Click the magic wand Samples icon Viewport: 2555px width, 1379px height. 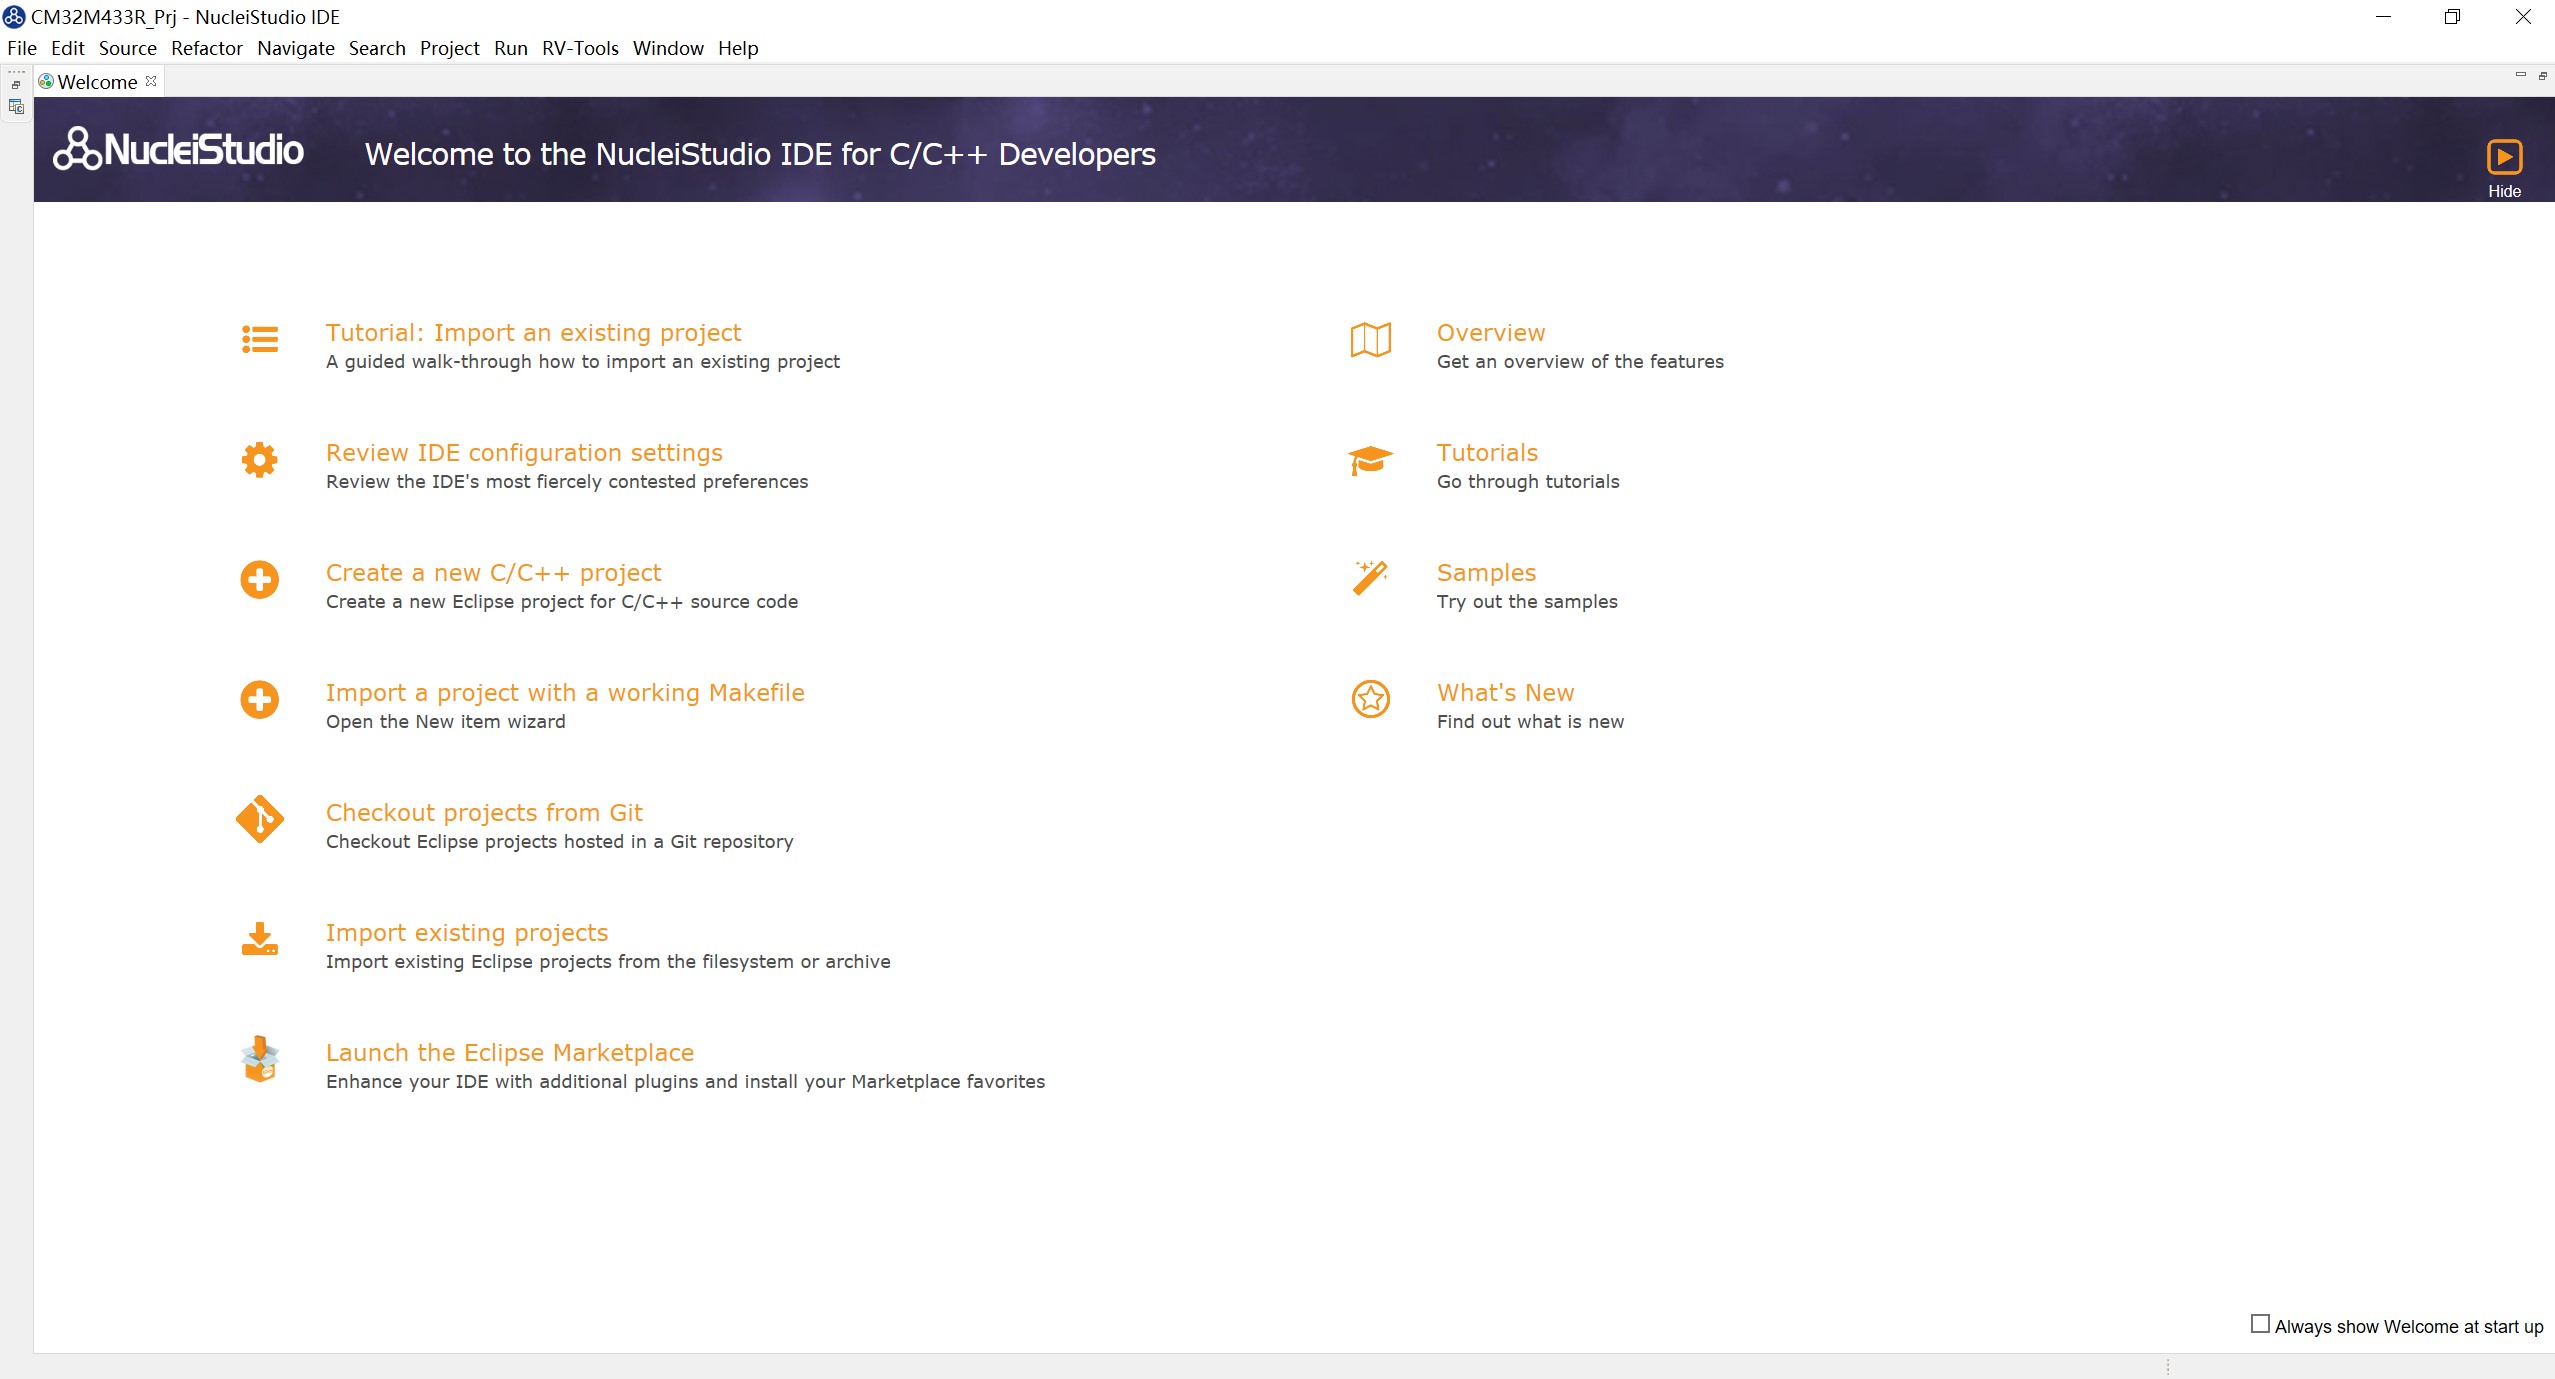tap(1371, 578)
